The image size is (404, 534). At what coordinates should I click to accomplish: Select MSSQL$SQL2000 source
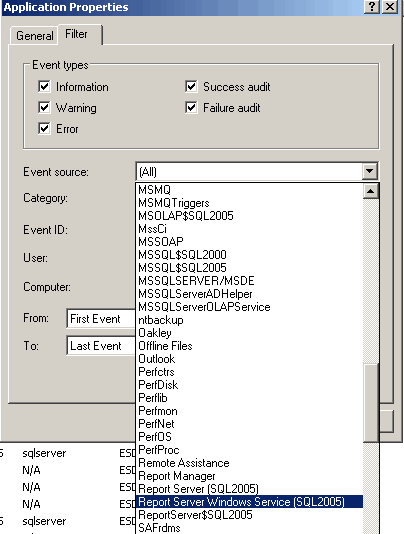250,255
